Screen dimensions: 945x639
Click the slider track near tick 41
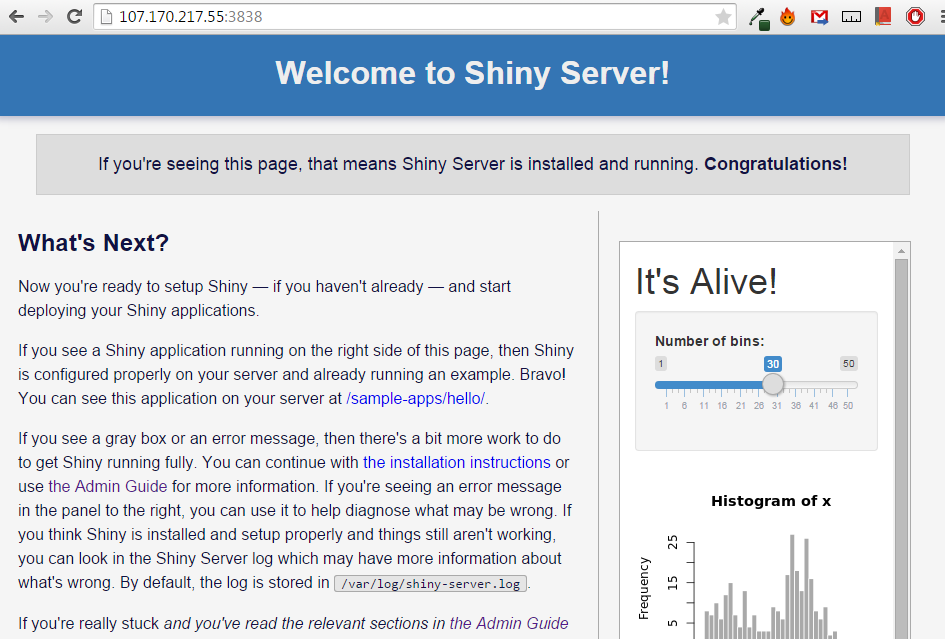(x=814, y=385)
